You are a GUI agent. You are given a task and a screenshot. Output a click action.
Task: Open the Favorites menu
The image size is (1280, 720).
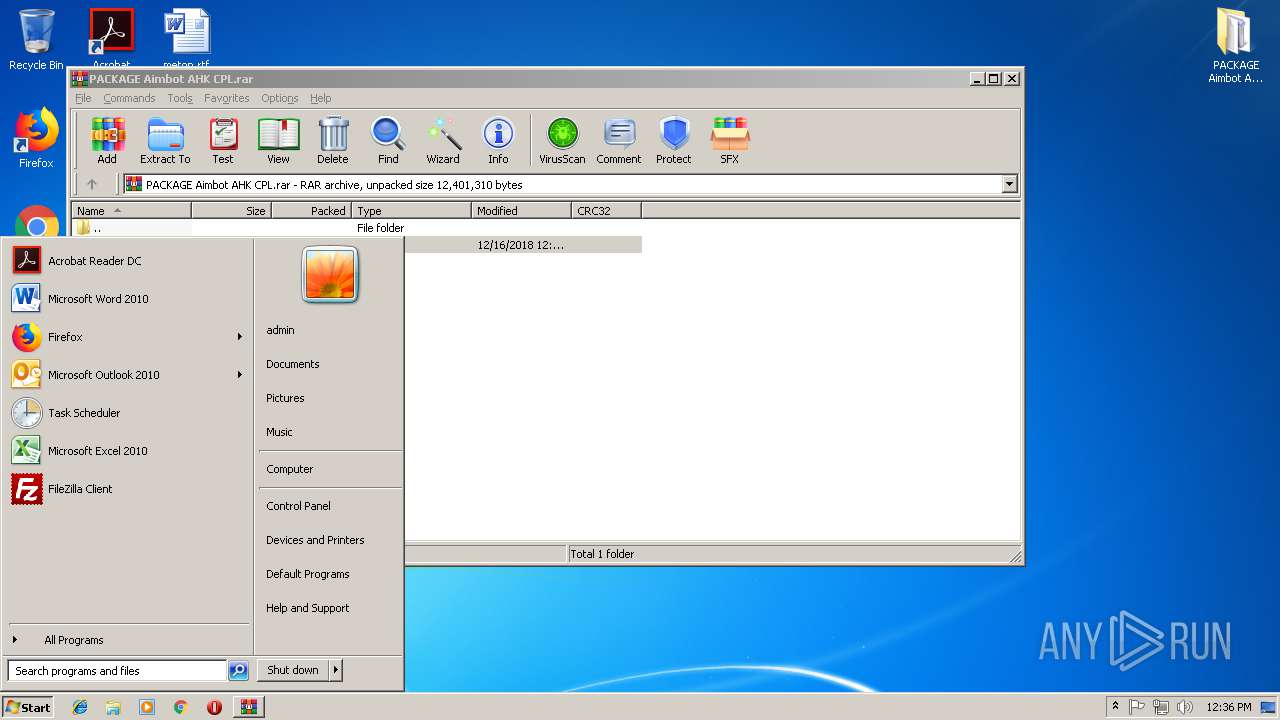(227, 98)
